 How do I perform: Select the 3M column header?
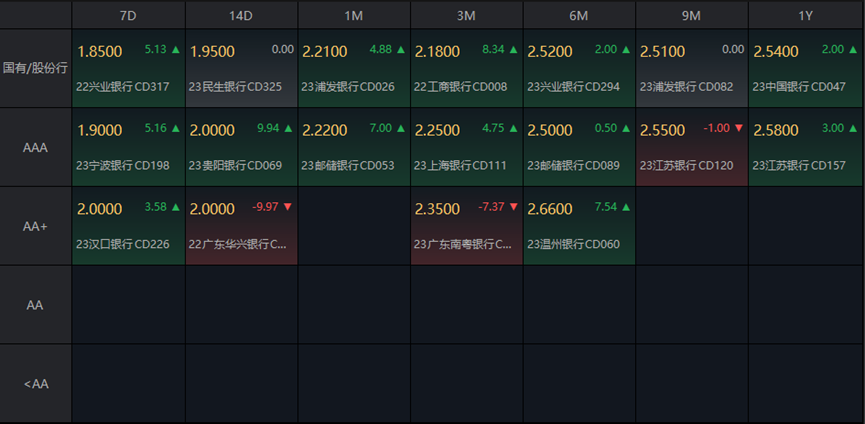coord(466,15)
